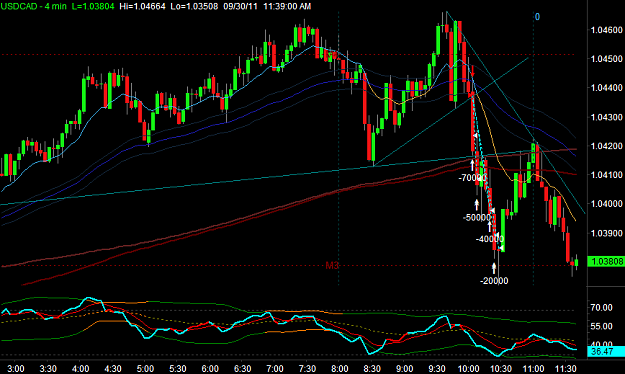Image resolution: width=625 pixels, height=374 pixels.
Task: Click the blue 0 marker label
Action: tap(537, 17)
